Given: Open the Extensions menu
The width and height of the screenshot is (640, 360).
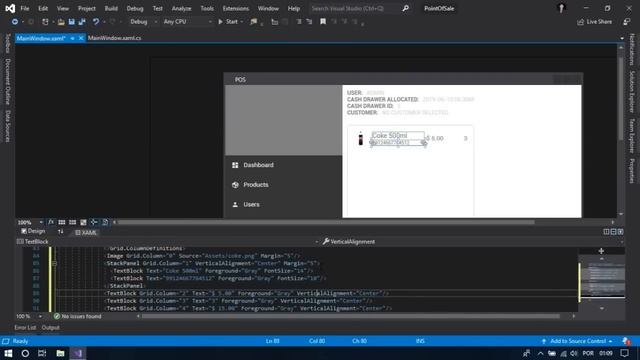Looking at the screenshot, I should (x=236, y=8).
